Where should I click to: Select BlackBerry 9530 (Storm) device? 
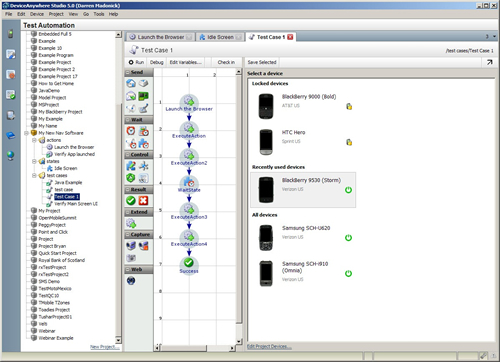pos(303,190)
